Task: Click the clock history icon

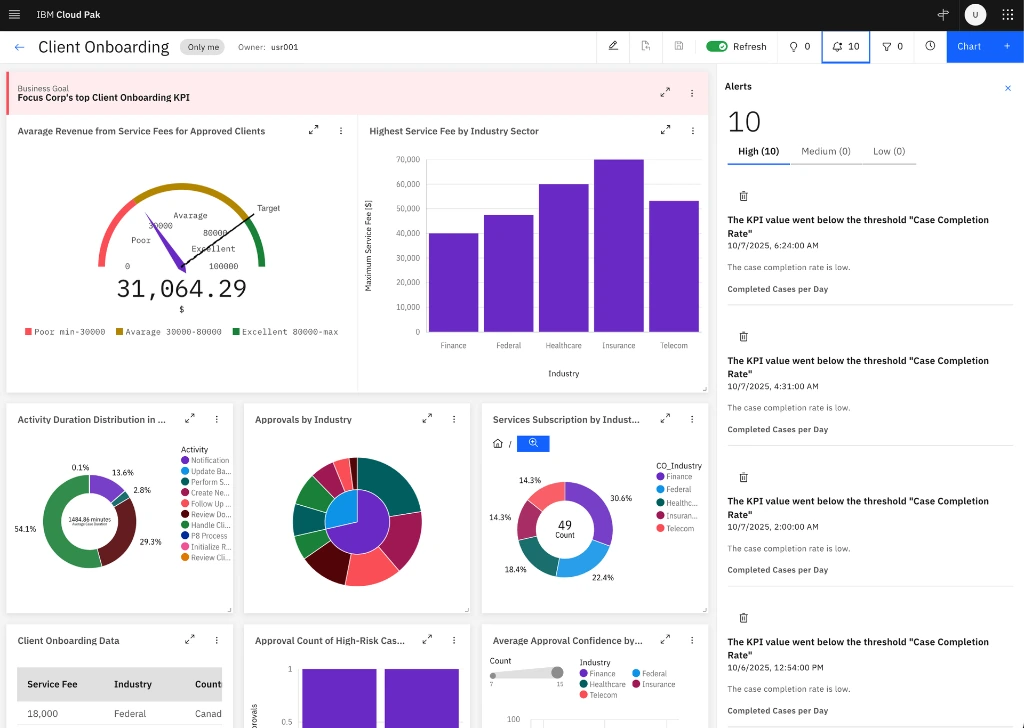Action: tap(930, 46)
